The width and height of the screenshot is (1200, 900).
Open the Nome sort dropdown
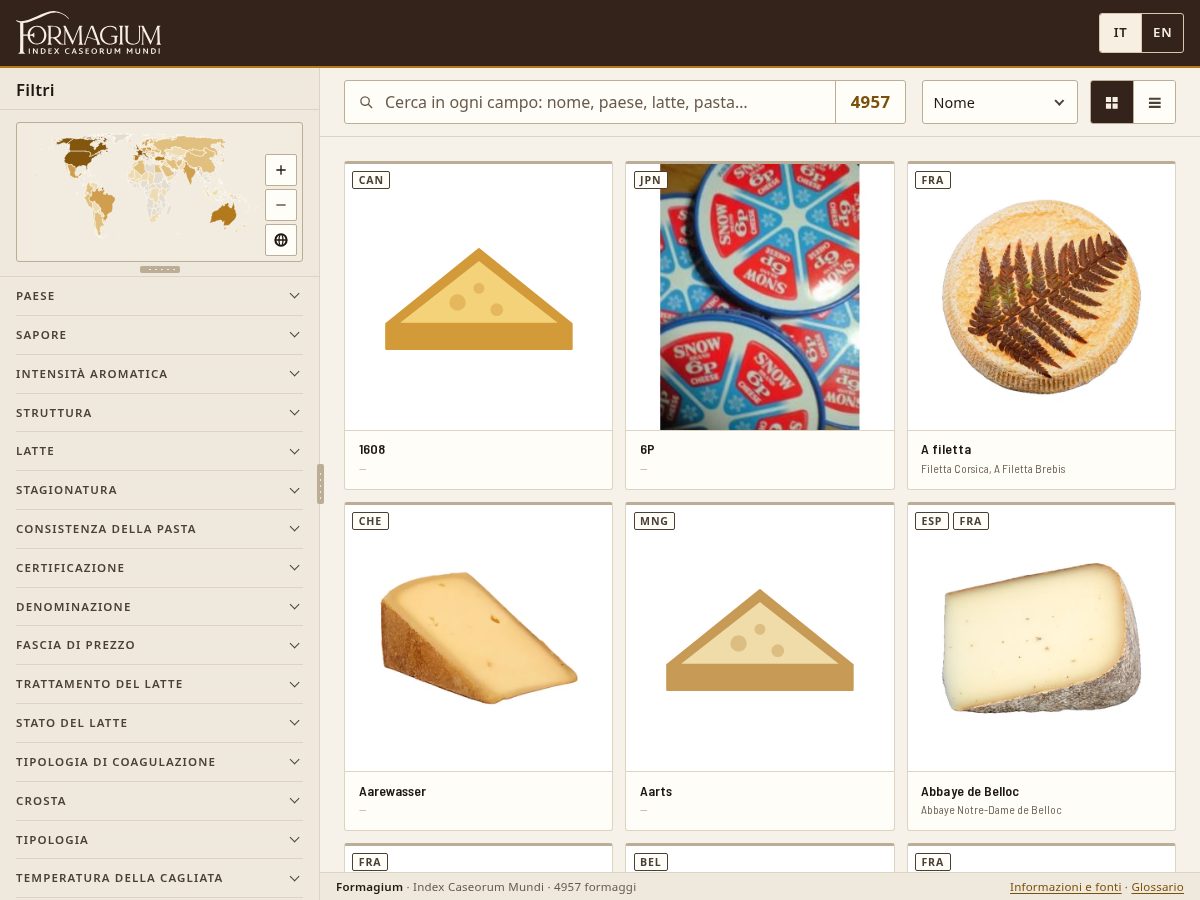tap(1000, 102)
